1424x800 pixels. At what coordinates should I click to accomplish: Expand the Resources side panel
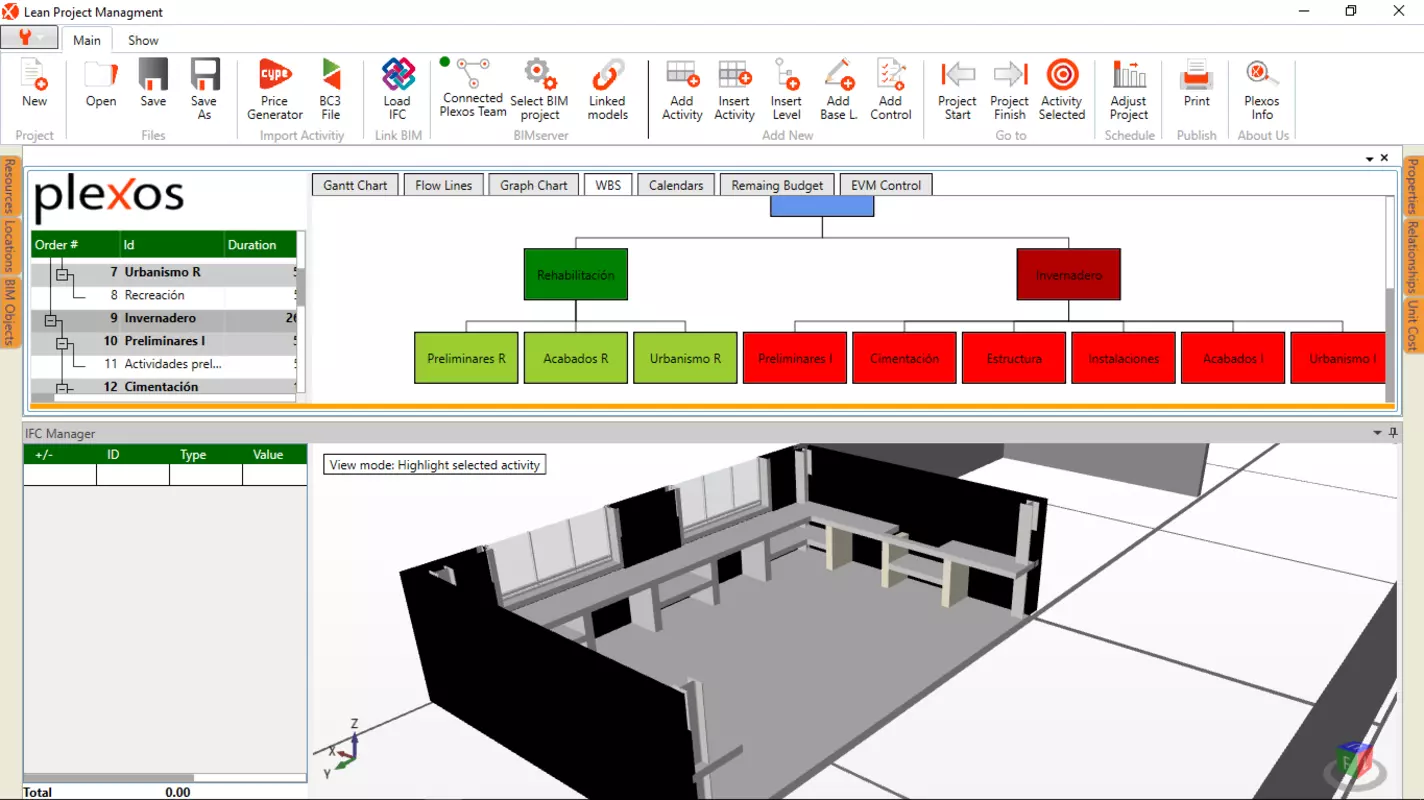tap(9, 187)
